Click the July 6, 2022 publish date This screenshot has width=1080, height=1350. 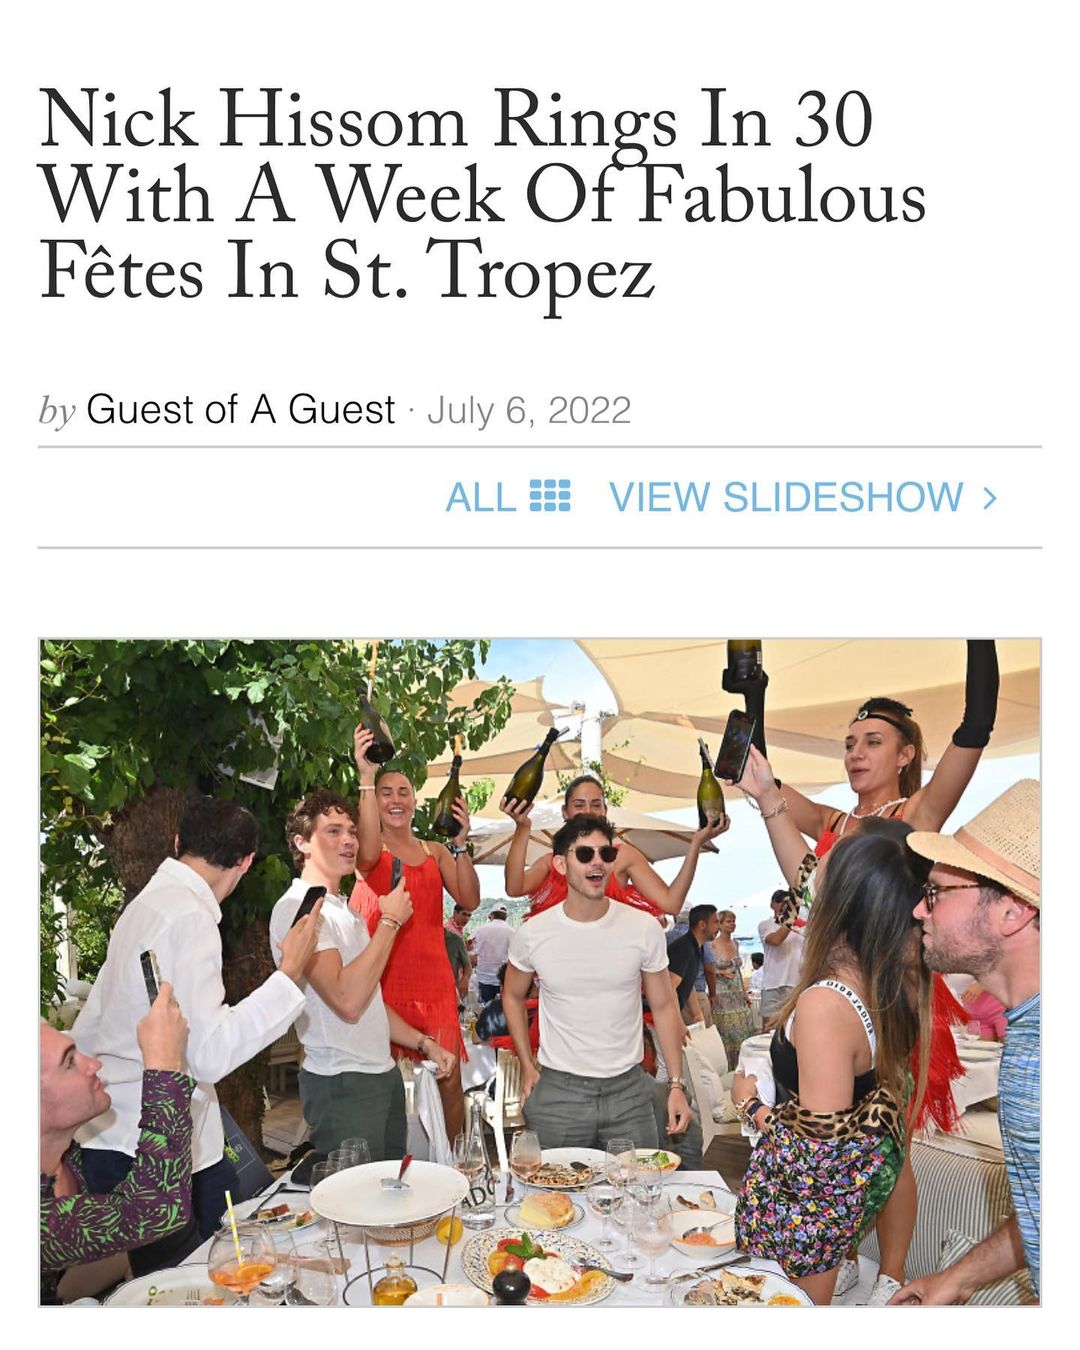click(x=529, y=410)
